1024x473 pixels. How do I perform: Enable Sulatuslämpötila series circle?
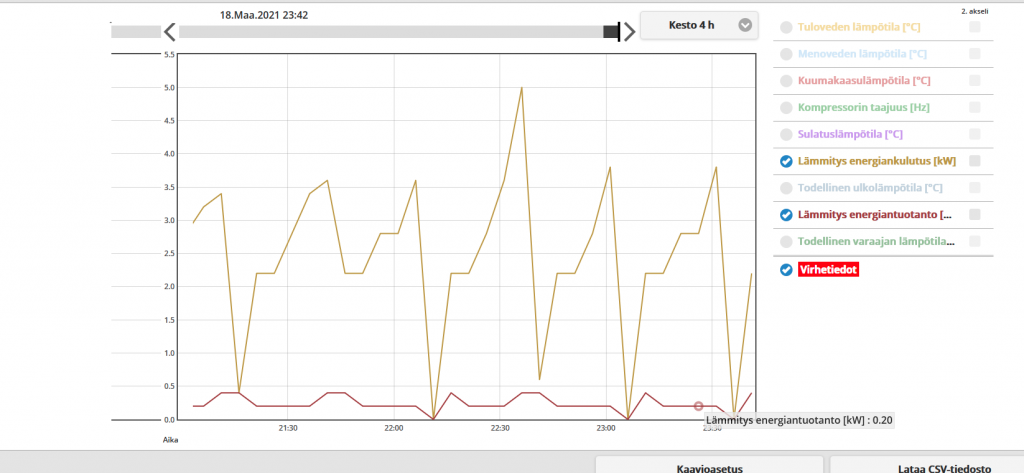(x=786, y=134)
